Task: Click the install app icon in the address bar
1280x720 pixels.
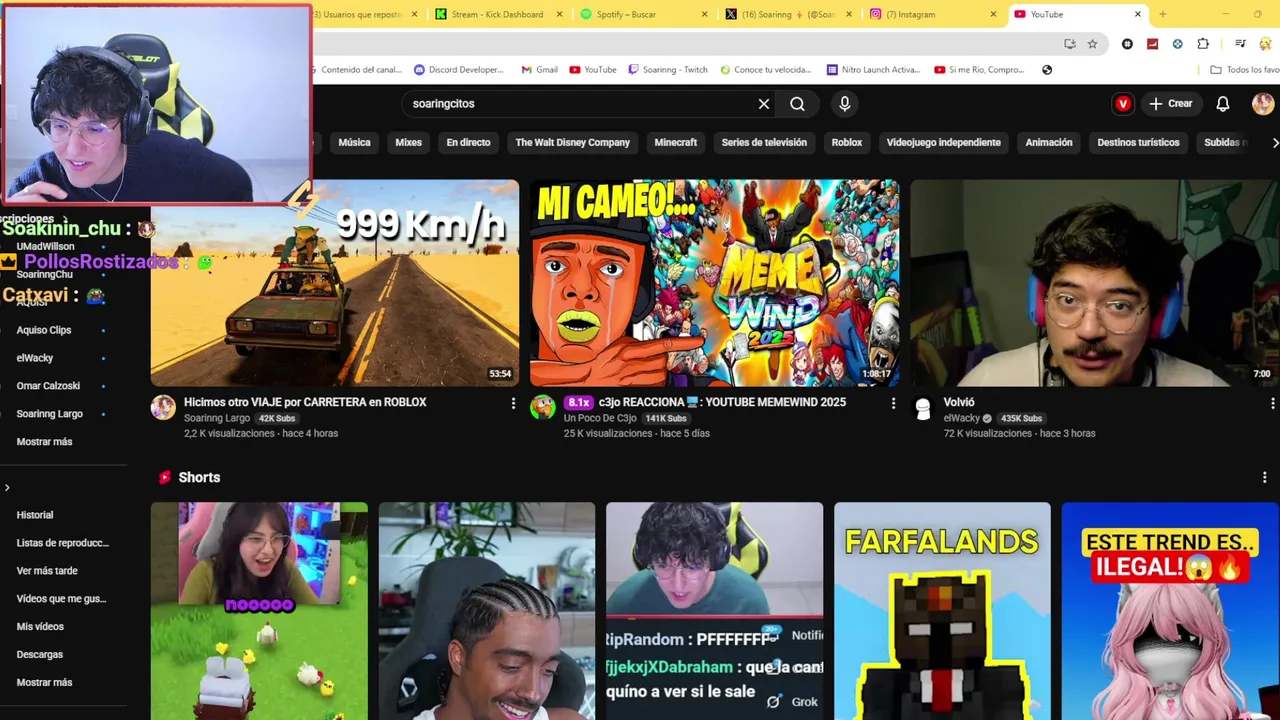Action: [1070, 44]
